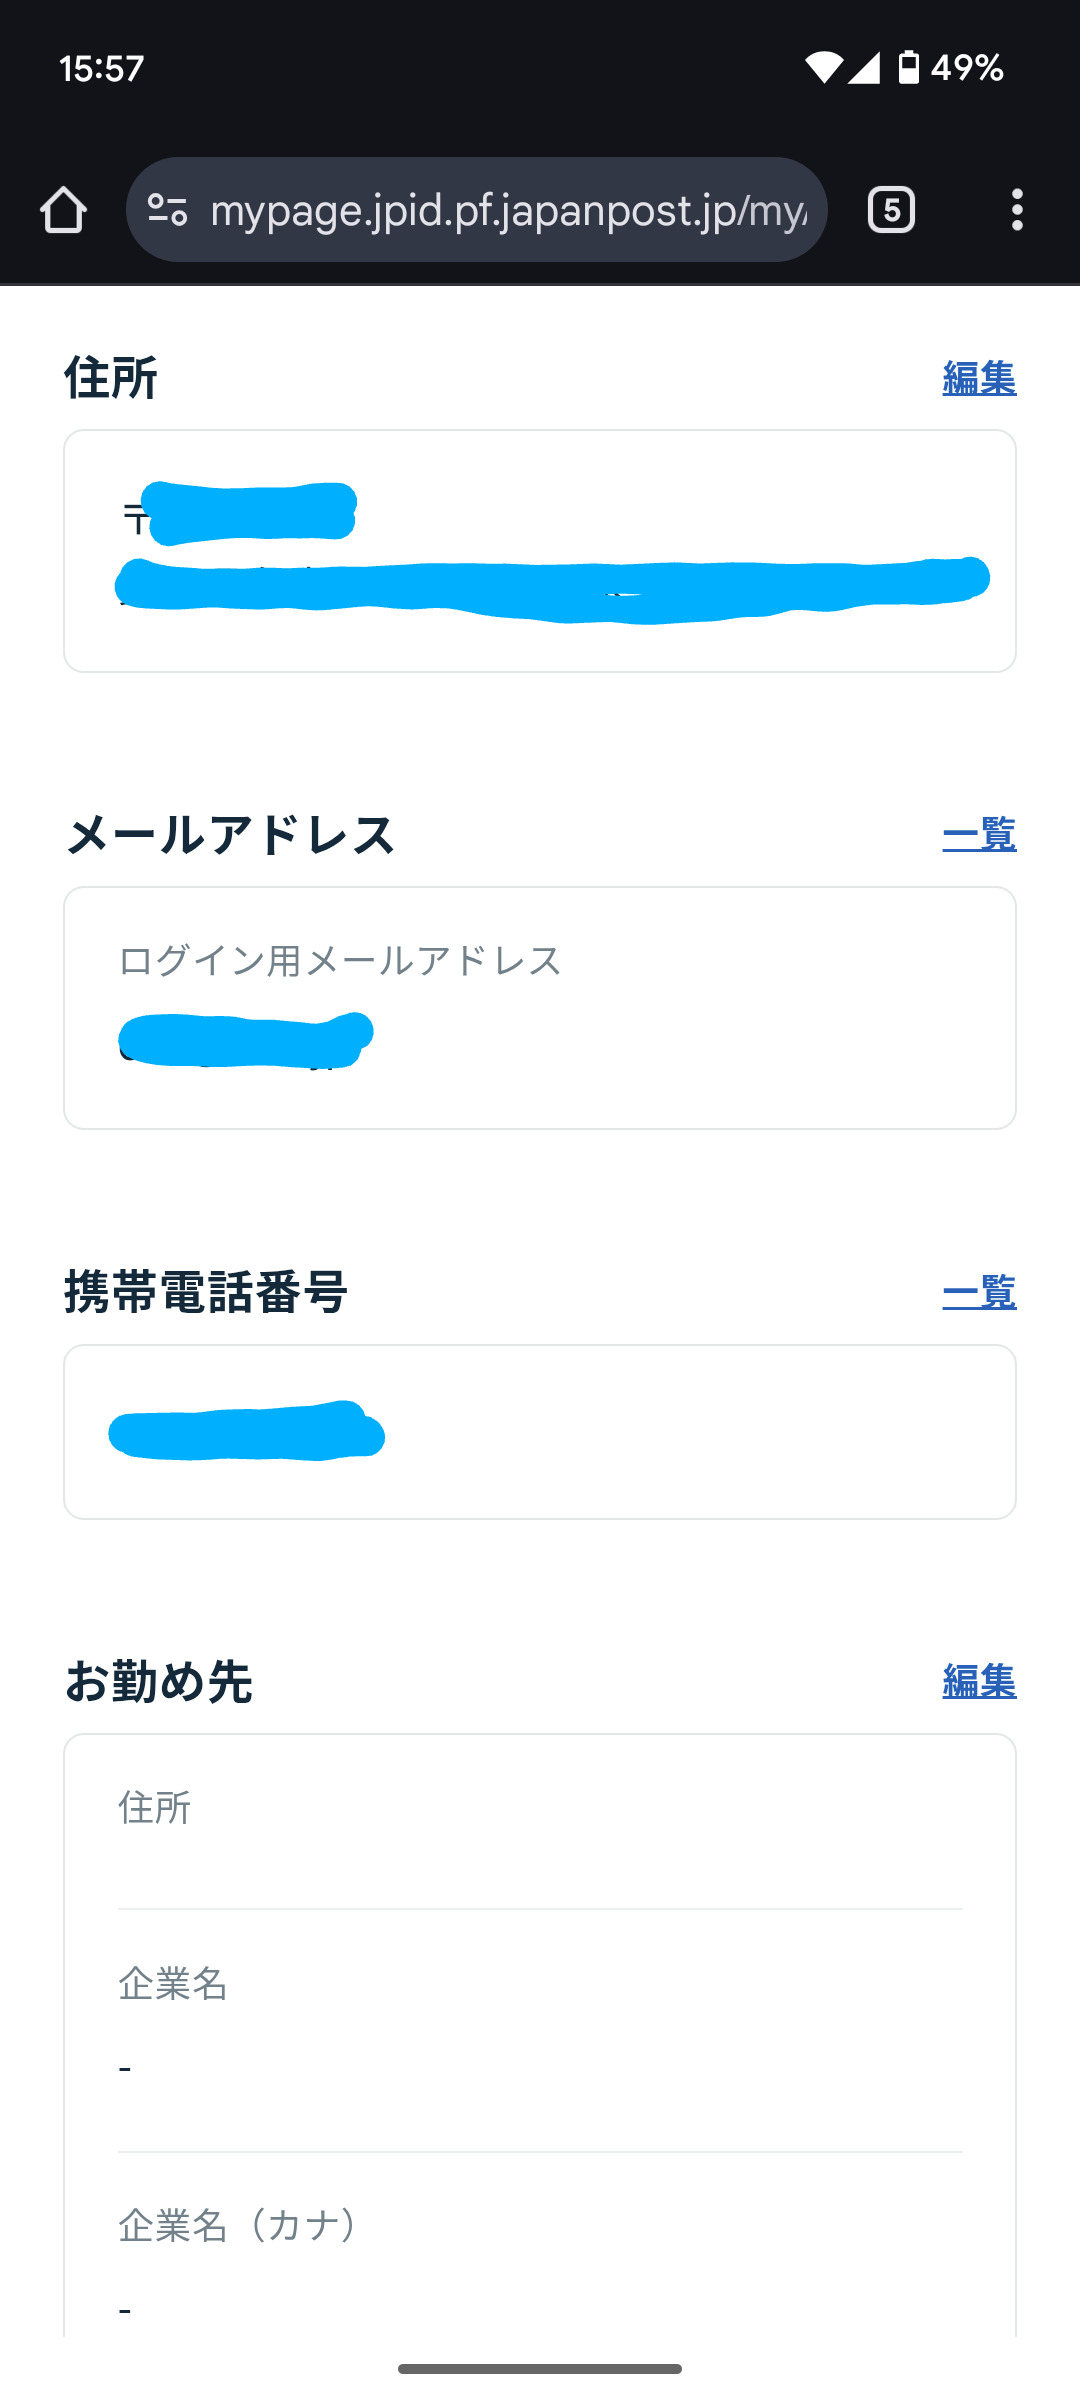Viewport: 1080px width, 2400px height.
Task: Tap the 15:57 clock in status bar
Action: [x=101, y=68]
